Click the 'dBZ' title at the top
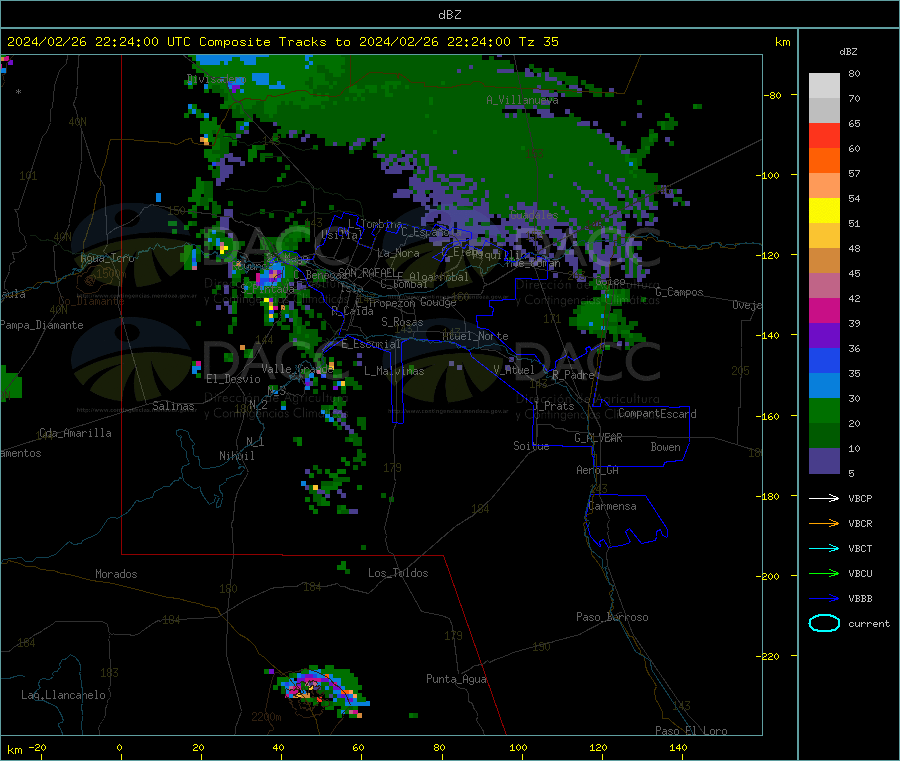The image size is (900, 761). point(449,15)
